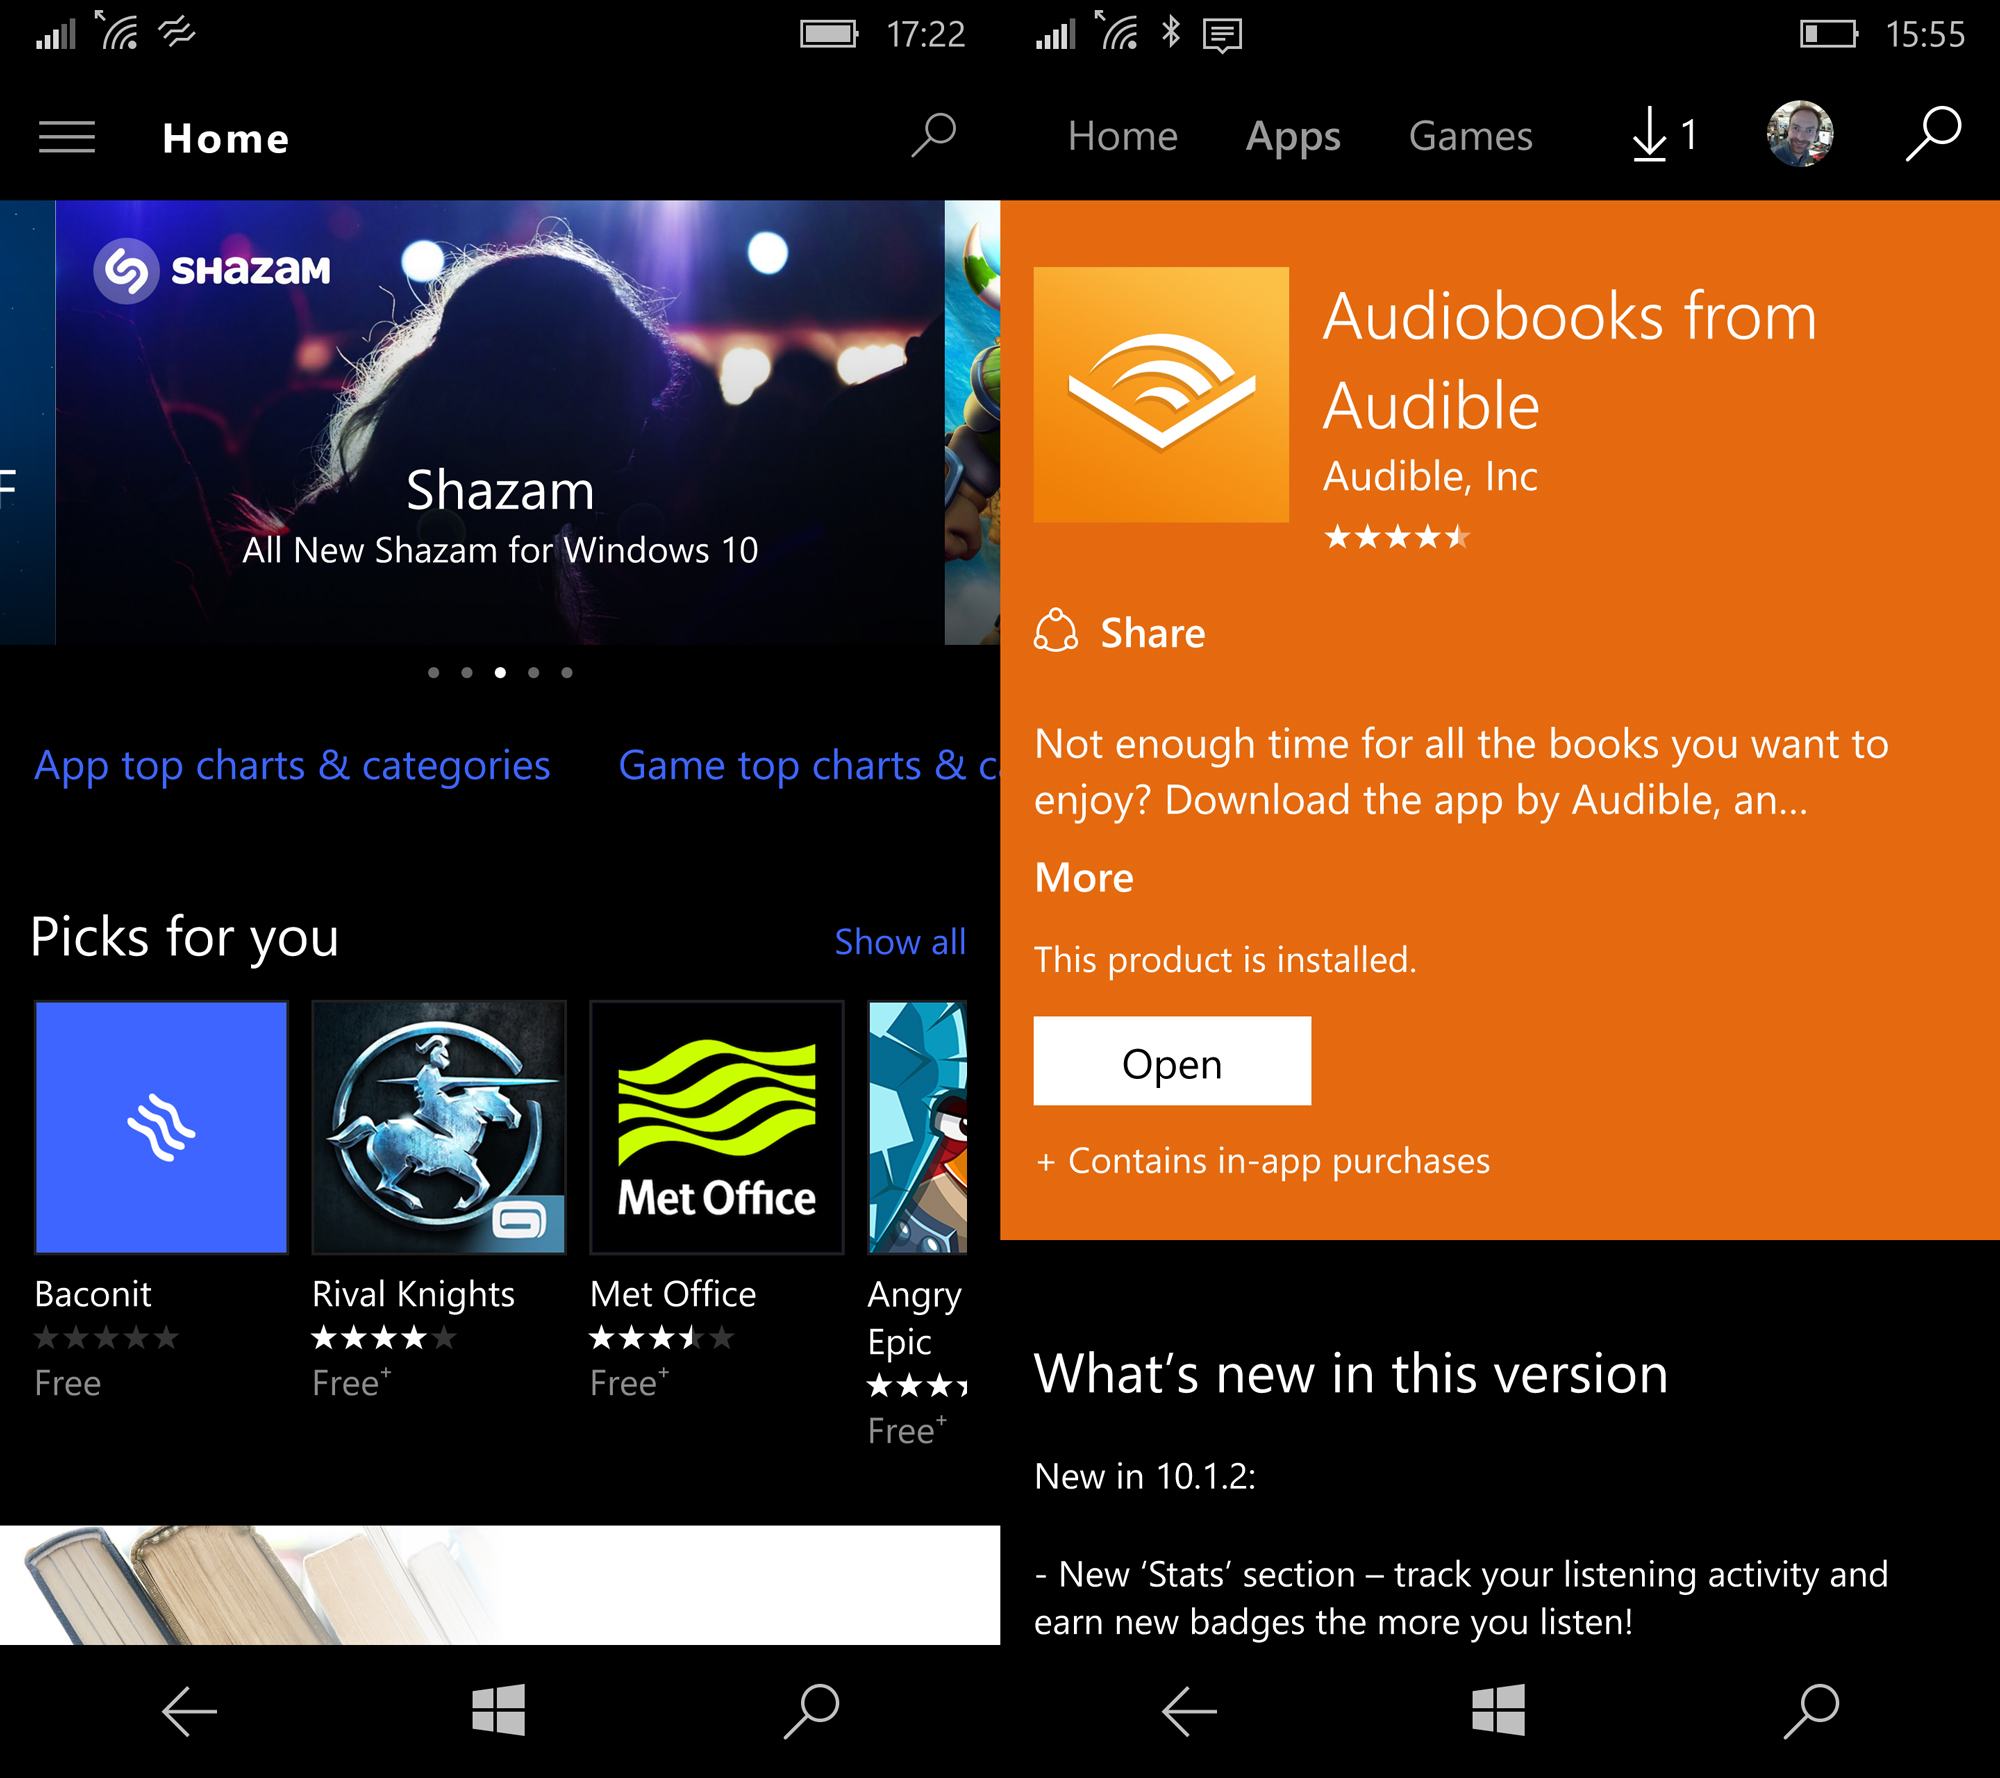The height and width of the screenshot is (1778, 2000).
Task: Open the downloads queue showing 1 item
Action: [x=1655, y=135]
